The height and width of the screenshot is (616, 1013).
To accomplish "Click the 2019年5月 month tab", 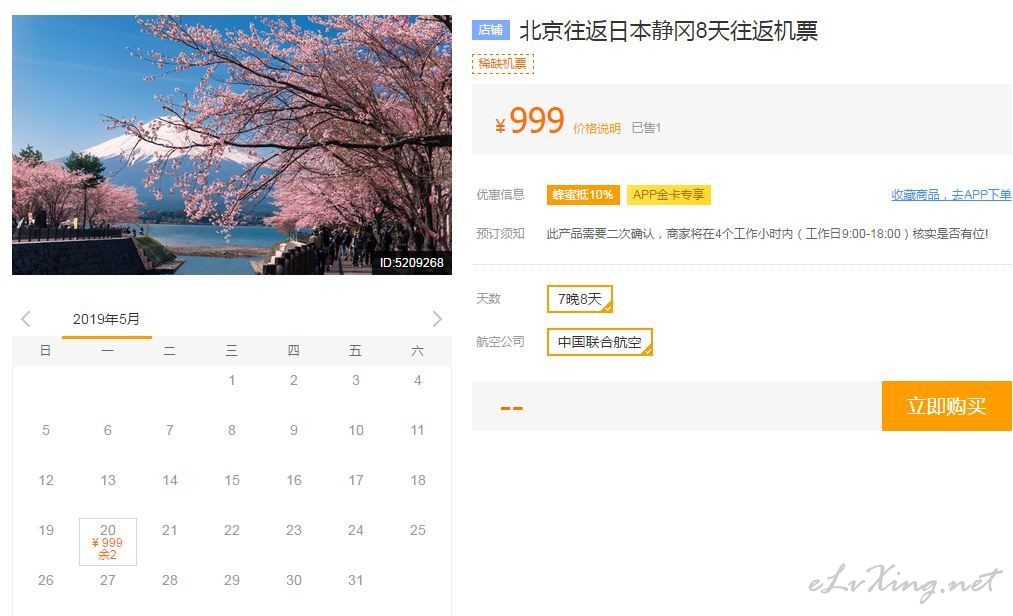I will point(107,319).
